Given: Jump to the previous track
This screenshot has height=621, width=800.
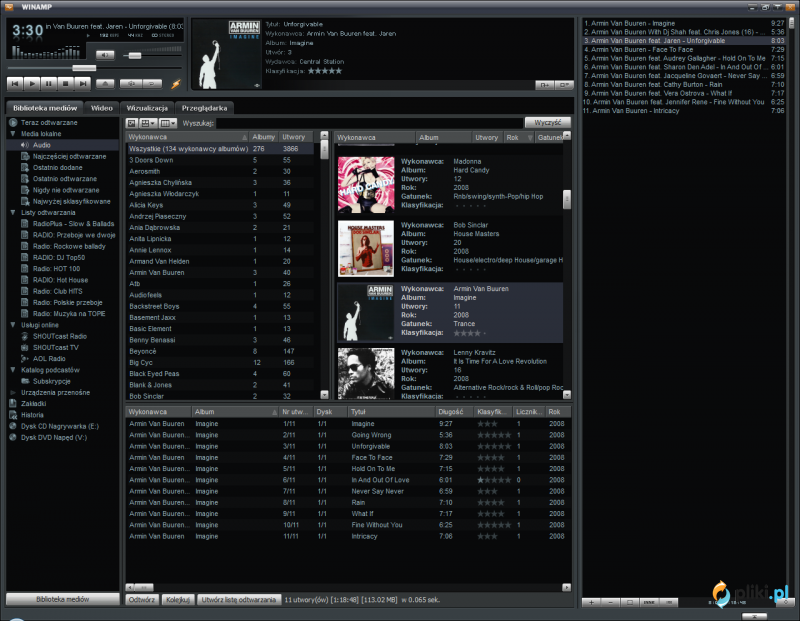Looking at the screenshot, I should point(15,83).
